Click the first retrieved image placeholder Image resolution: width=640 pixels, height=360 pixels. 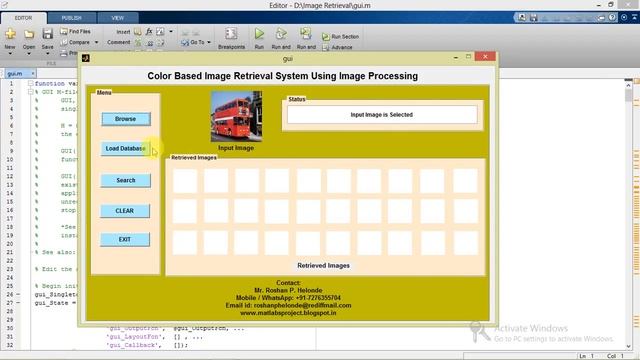(x=184, y=181)
